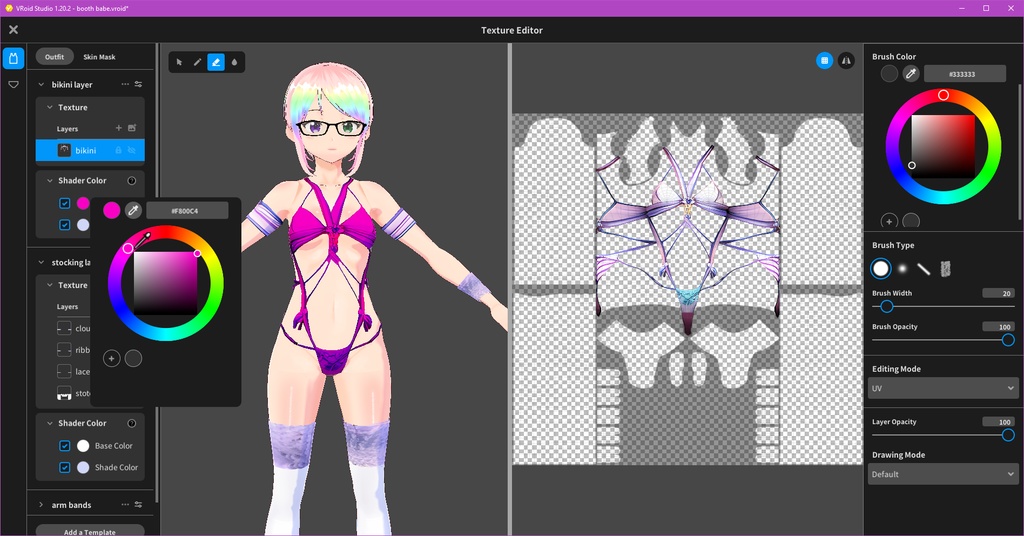
Task: Choose the blur droplet tool
Action: click(x=234, y=62)
